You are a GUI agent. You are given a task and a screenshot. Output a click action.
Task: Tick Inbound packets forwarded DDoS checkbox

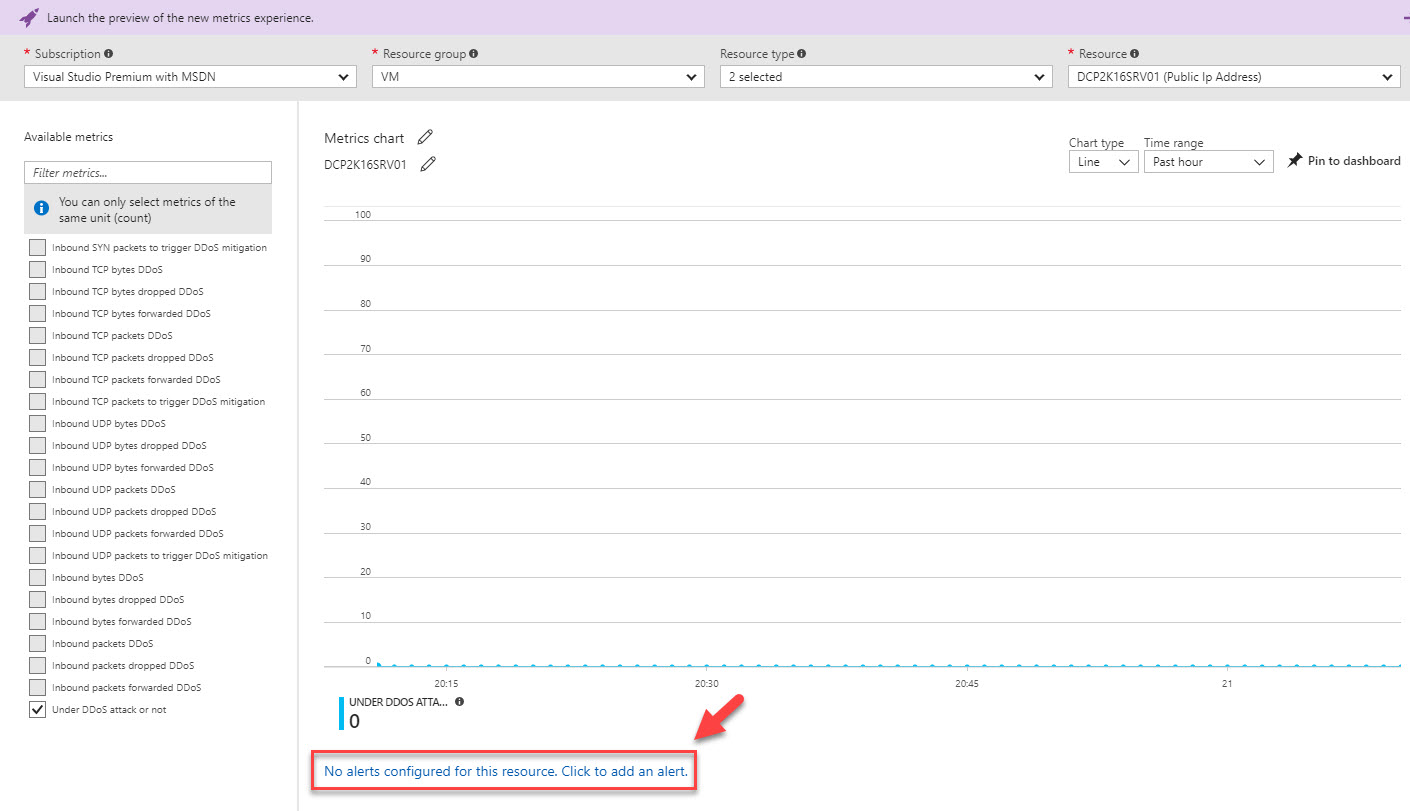37,688
